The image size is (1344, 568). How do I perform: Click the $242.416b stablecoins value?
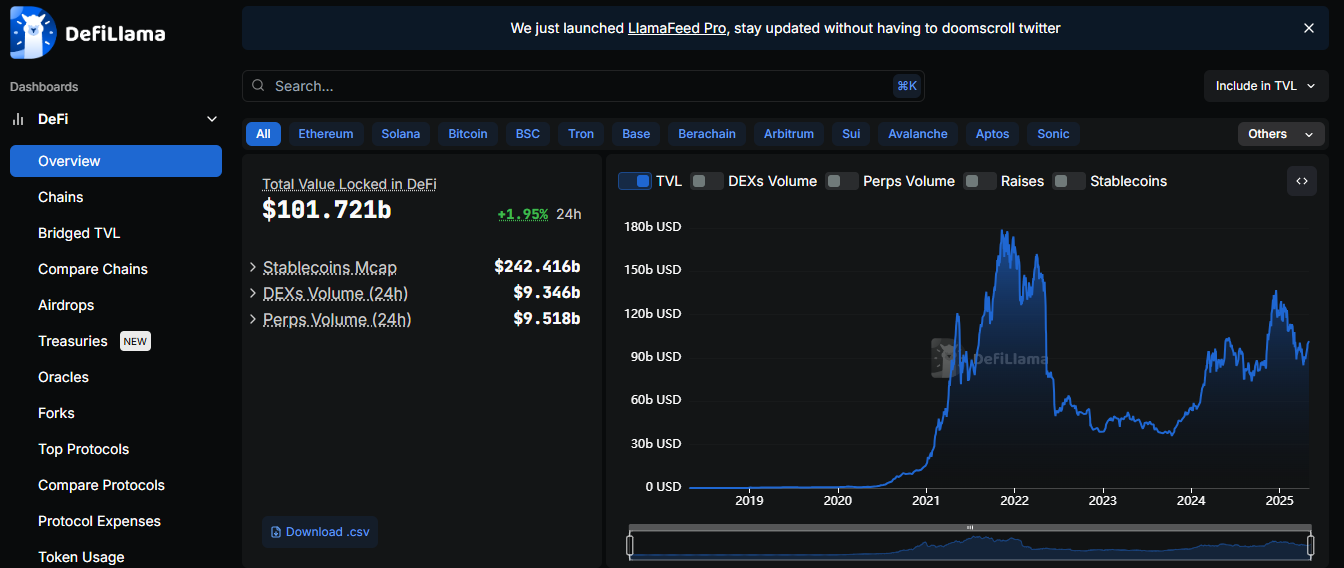pyautogui.click(x=537, y=267)
